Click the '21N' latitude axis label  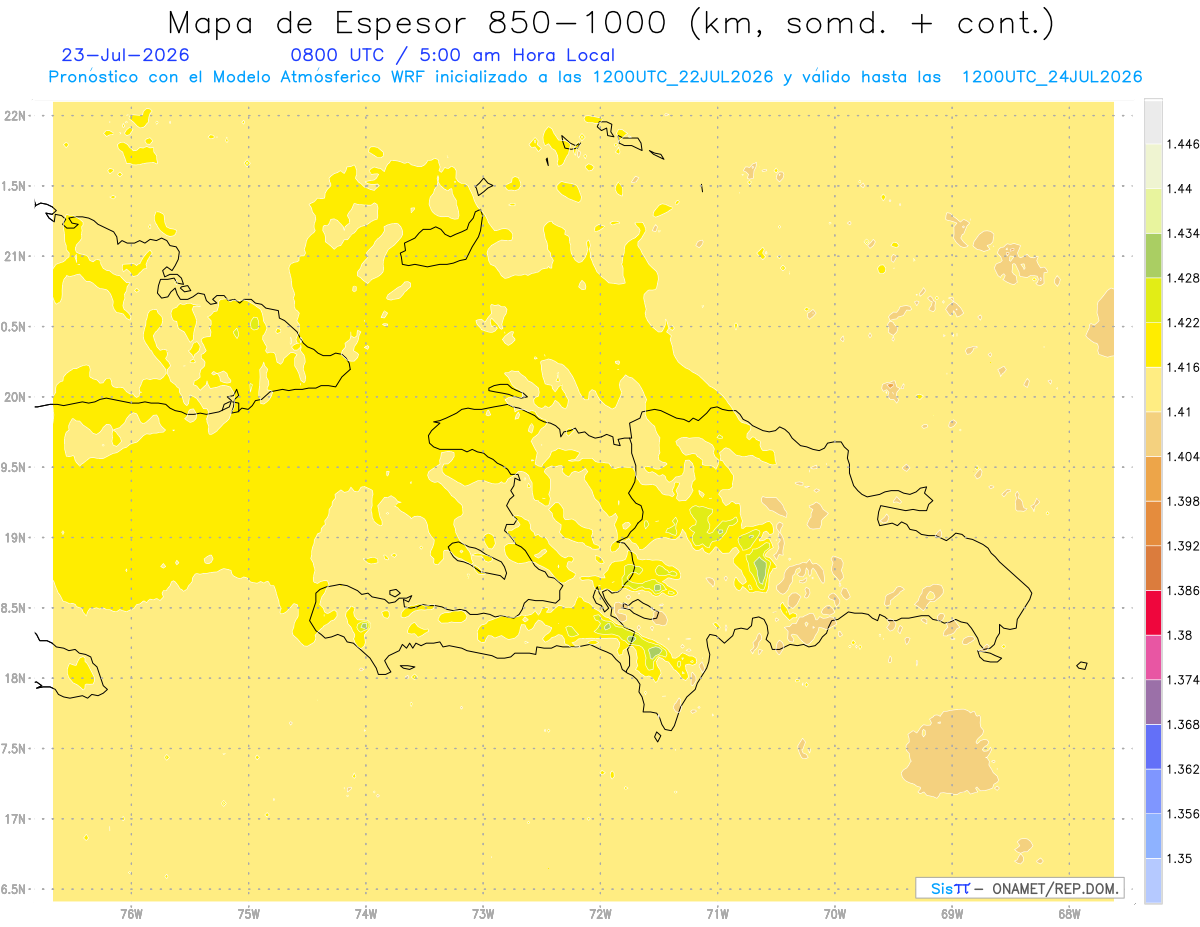click(x=16, y=257)
